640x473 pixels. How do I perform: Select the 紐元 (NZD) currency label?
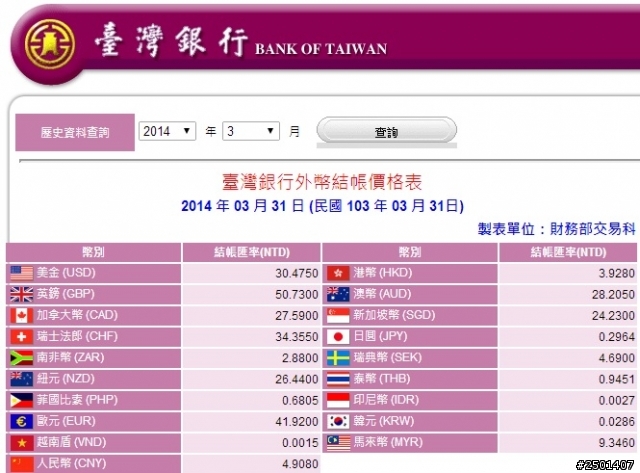pos(66,379)
